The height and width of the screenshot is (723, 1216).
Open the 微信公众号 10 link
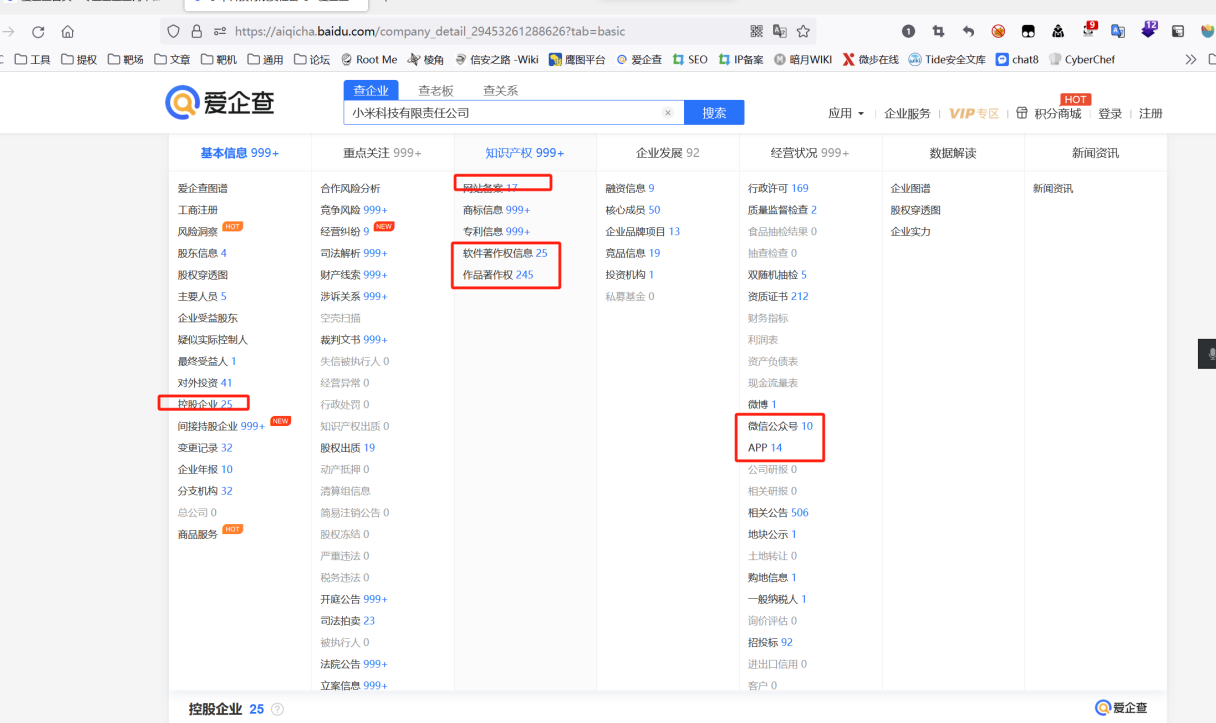tap(780, 426)
